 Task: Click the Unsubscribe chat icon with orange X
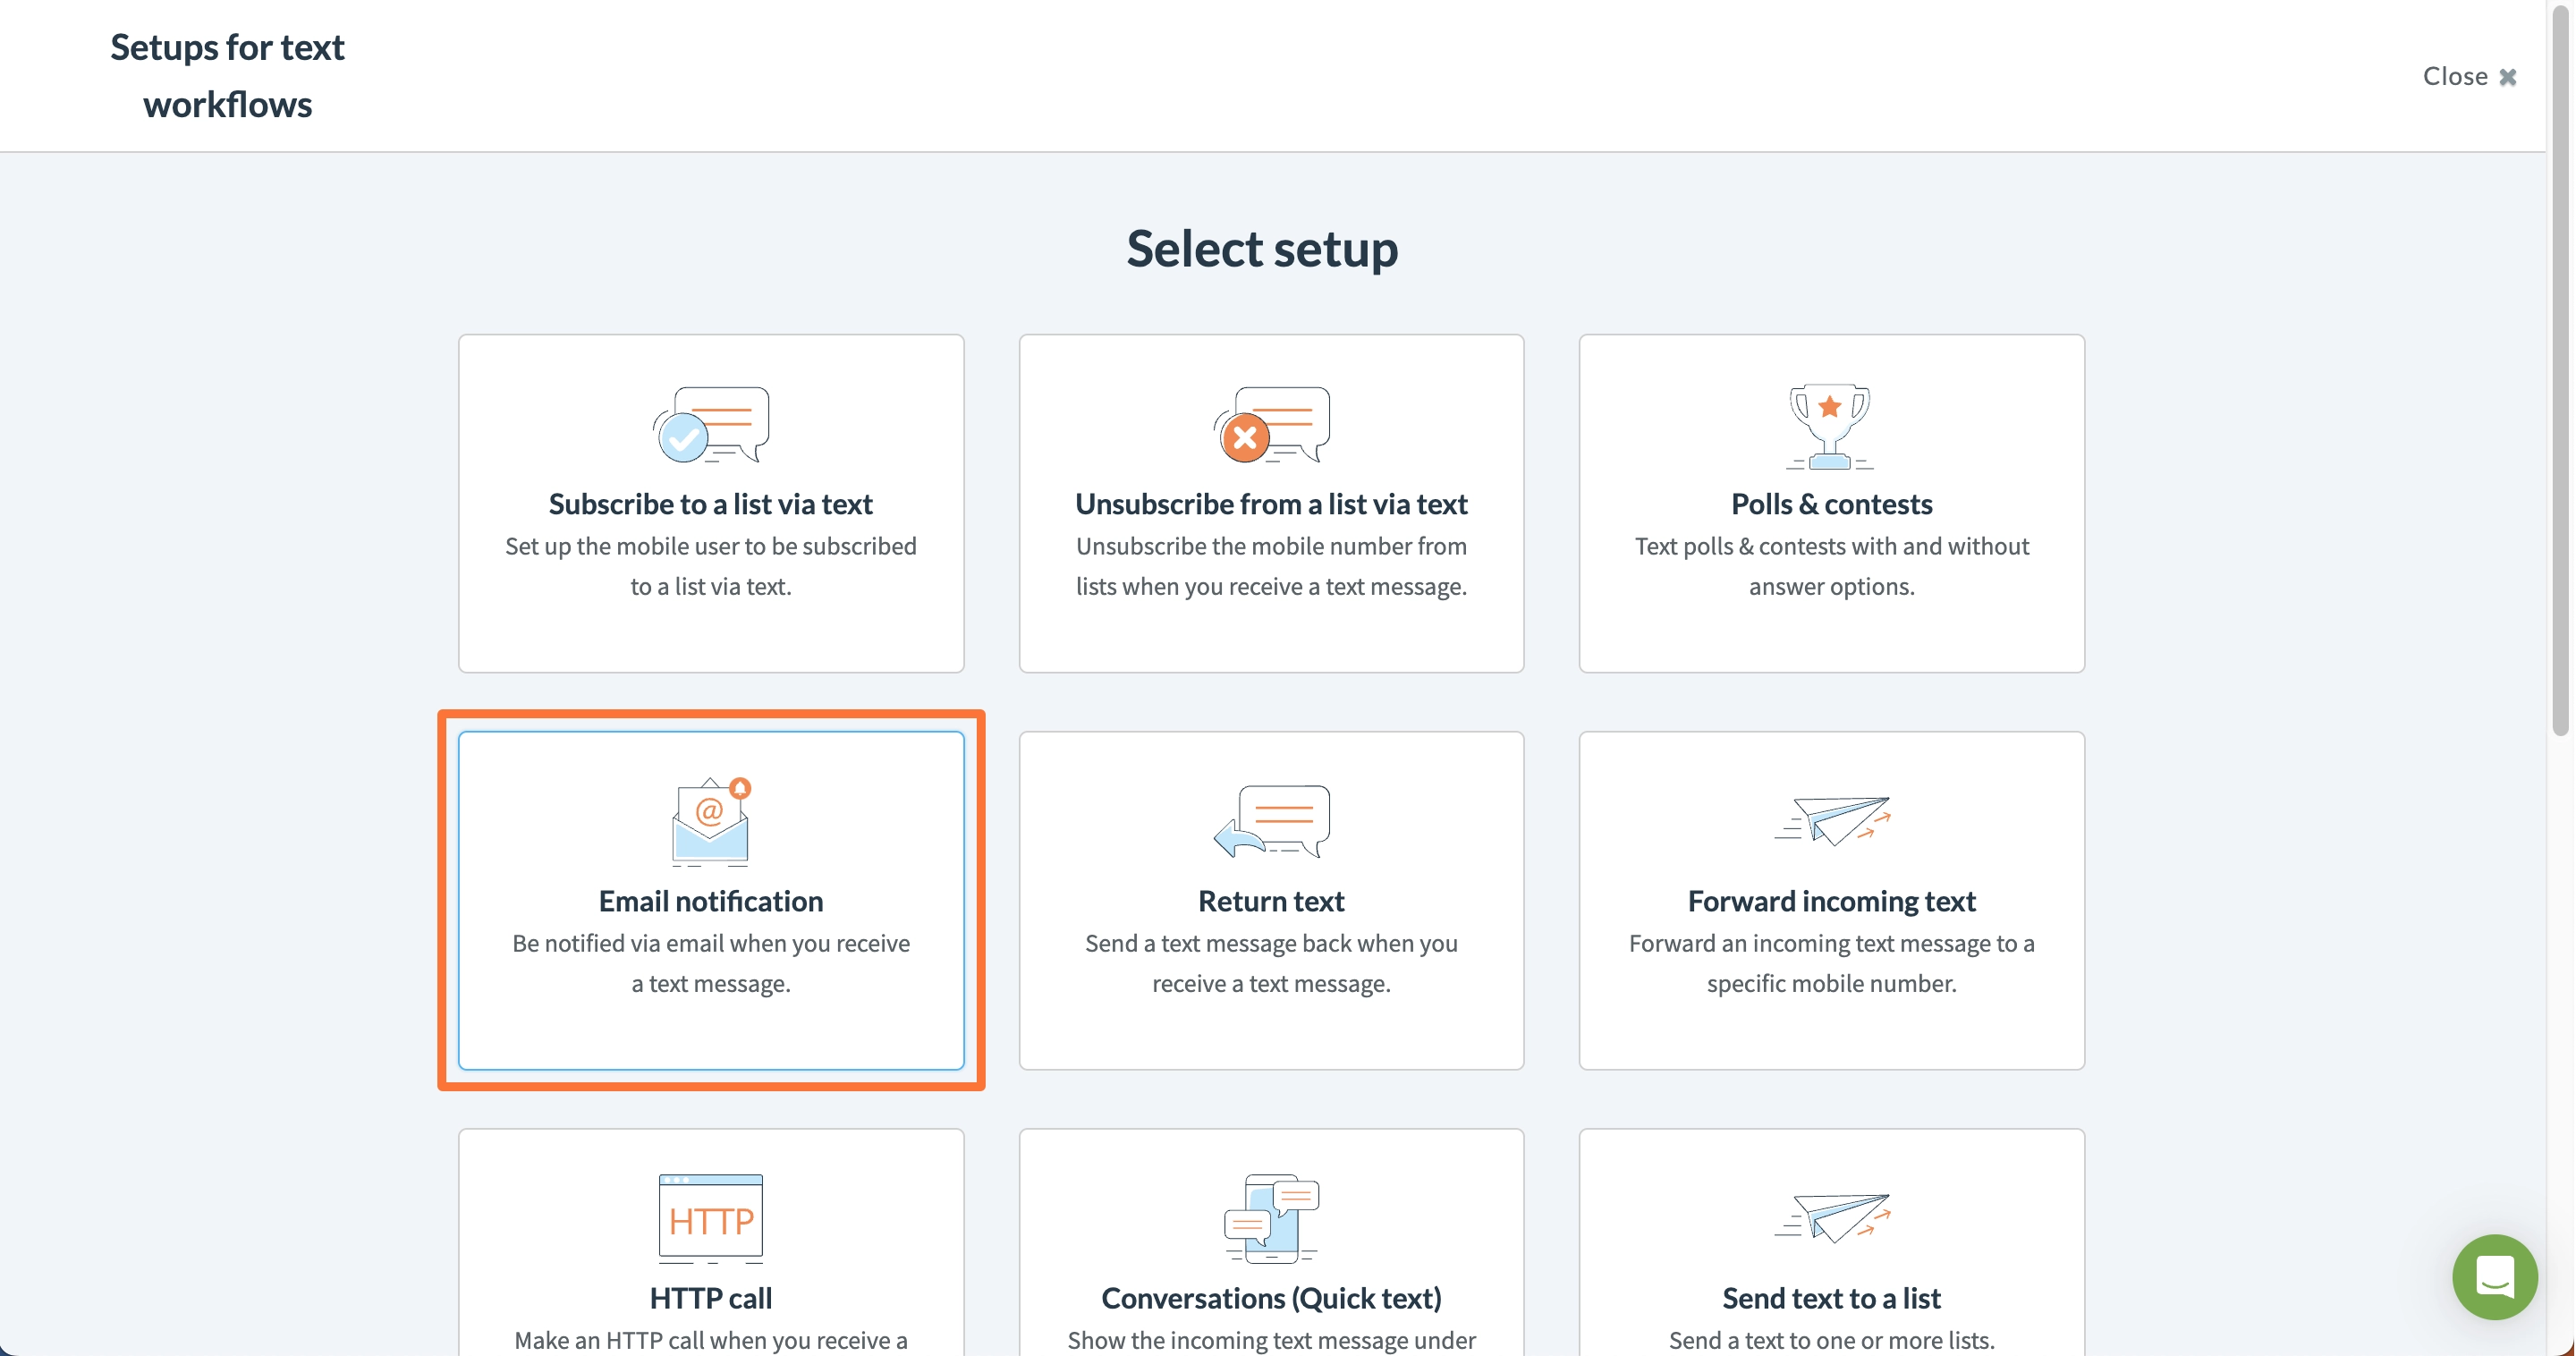pyautogui.click(x=1271, y=425)
